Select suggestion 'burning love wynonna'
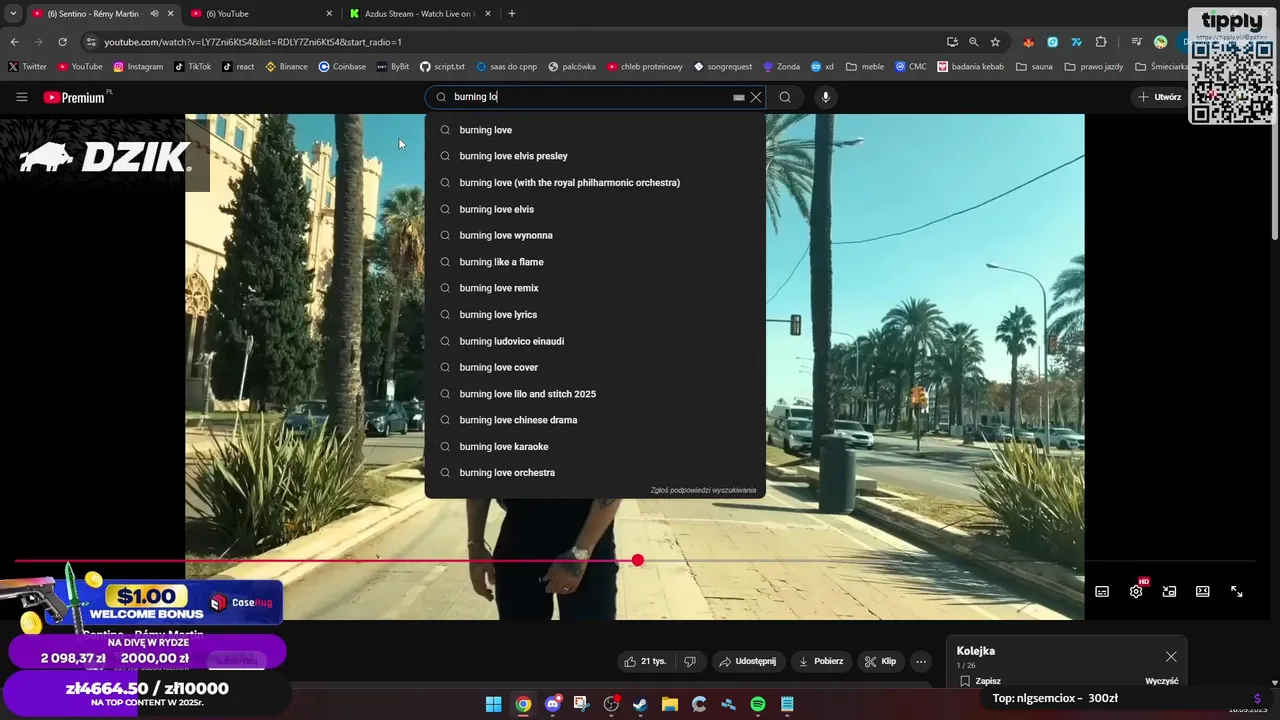 (x=595, y=235)
